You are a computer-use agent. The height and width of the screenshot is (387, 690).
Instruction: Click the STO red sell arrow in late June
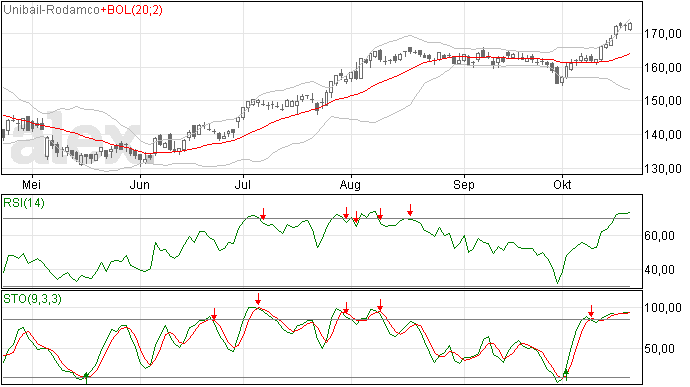214,314
